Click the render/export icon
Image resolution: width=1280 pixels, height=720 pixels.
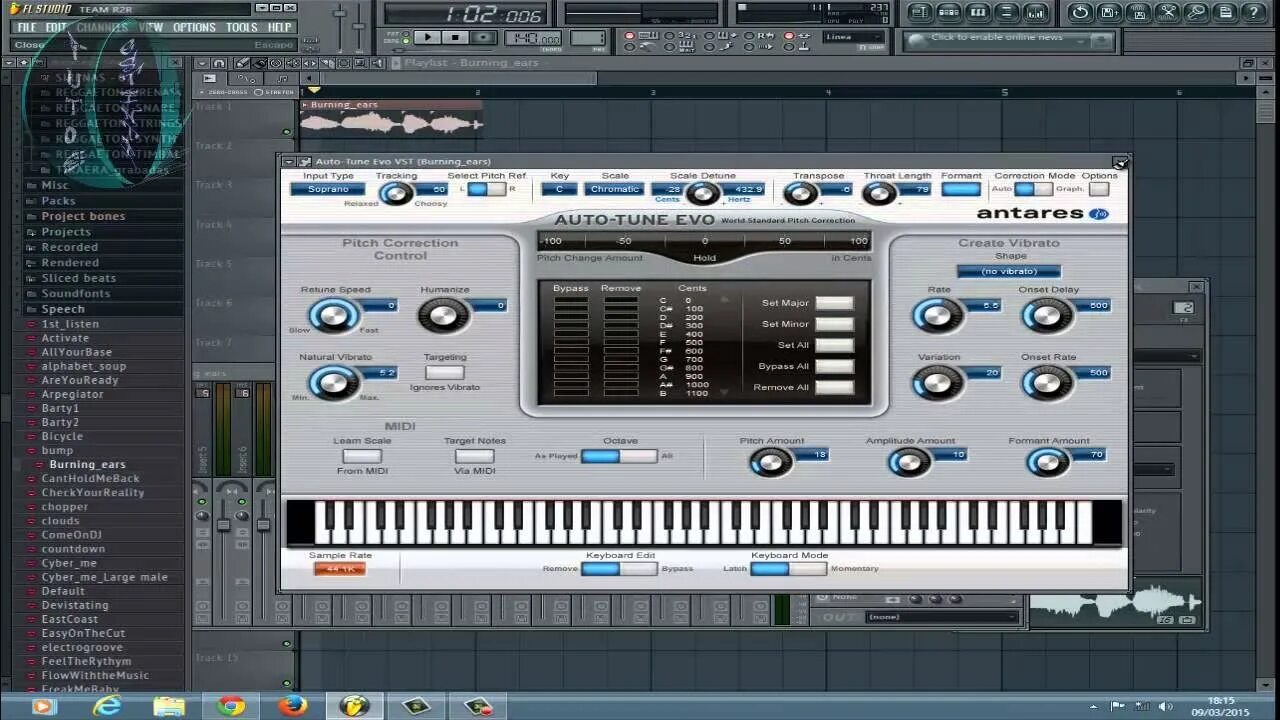pos(1138,13)
